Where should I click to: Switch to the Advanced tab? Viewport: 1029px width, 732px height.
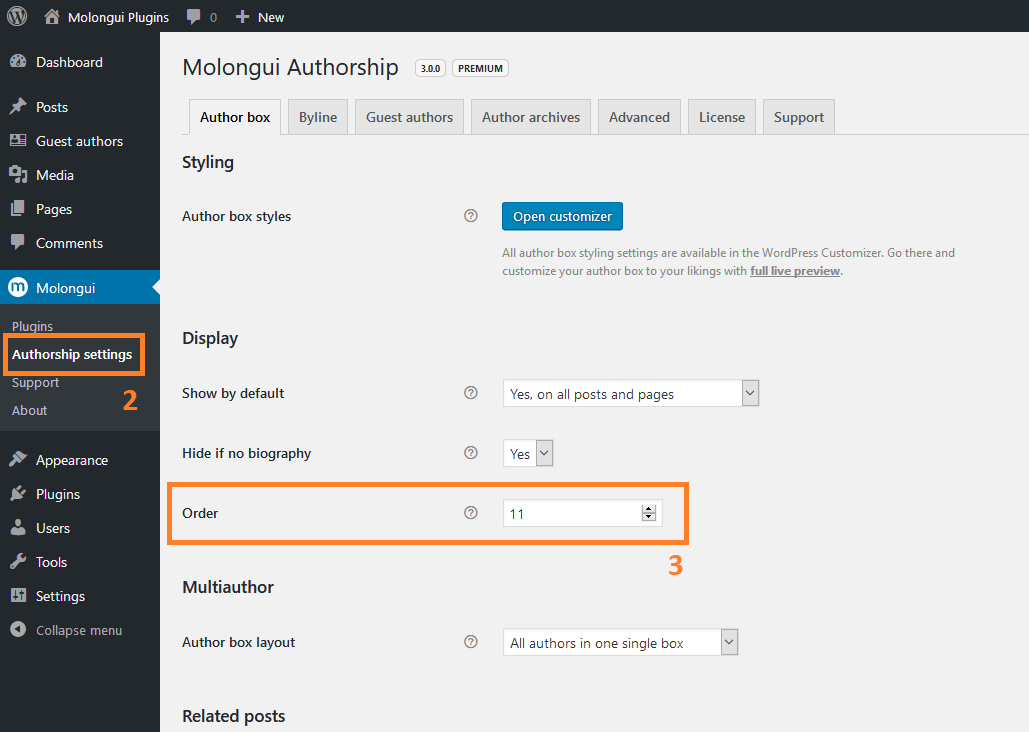pyautogui.click(x=639, y=117)
